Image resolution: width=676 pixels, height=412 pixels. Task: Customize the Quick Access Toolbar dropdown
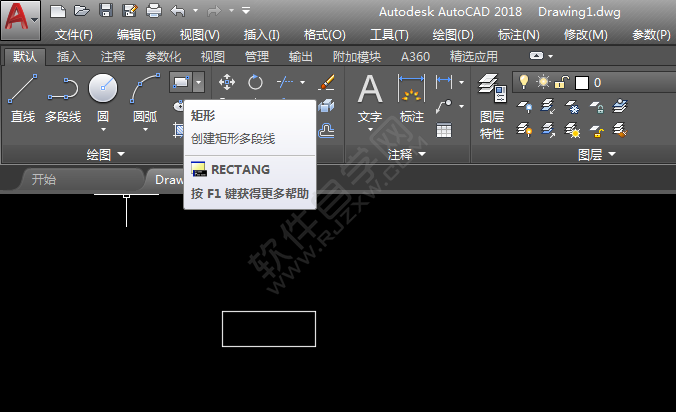coord(246,10)
